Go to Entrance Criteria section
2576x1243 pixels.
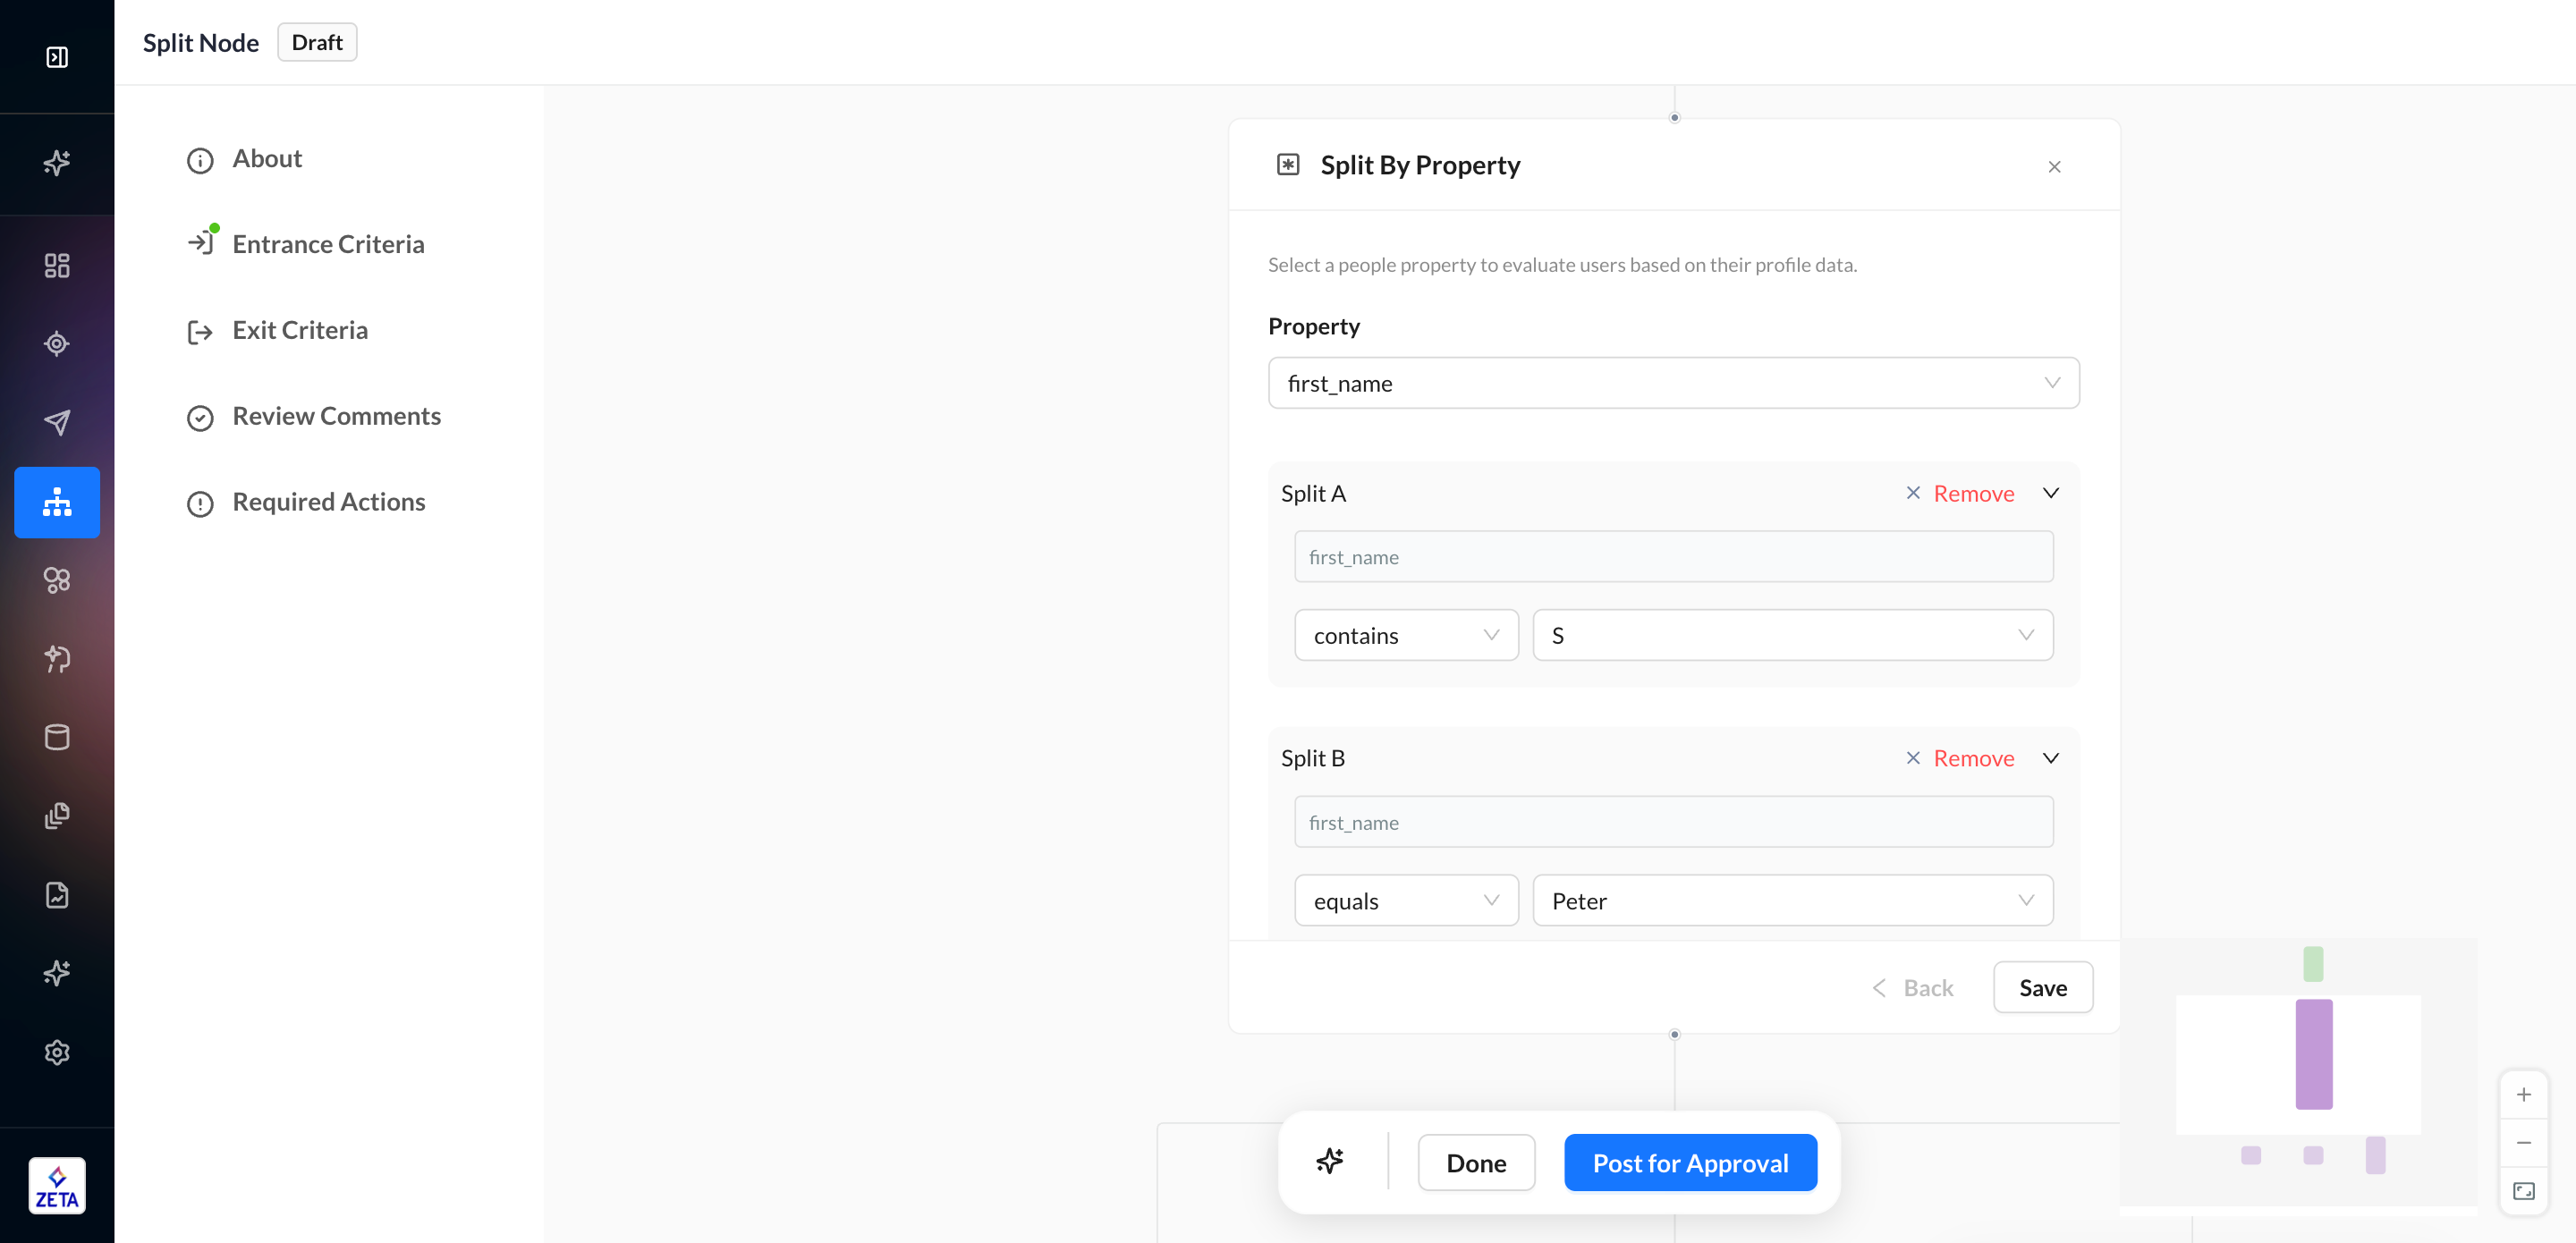[327, 244]
